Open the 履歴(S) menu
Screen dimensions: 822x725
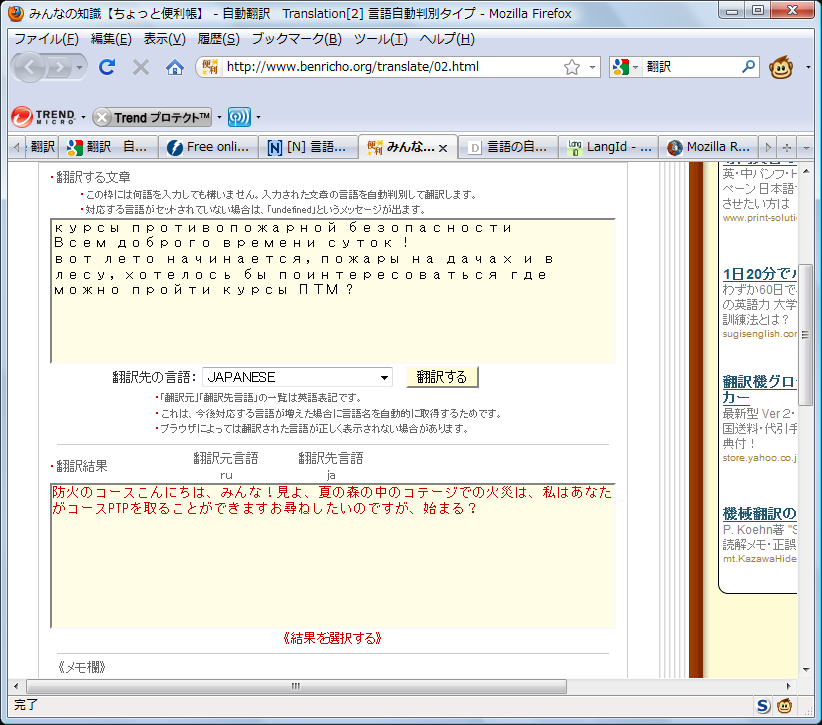pos(219,39)
